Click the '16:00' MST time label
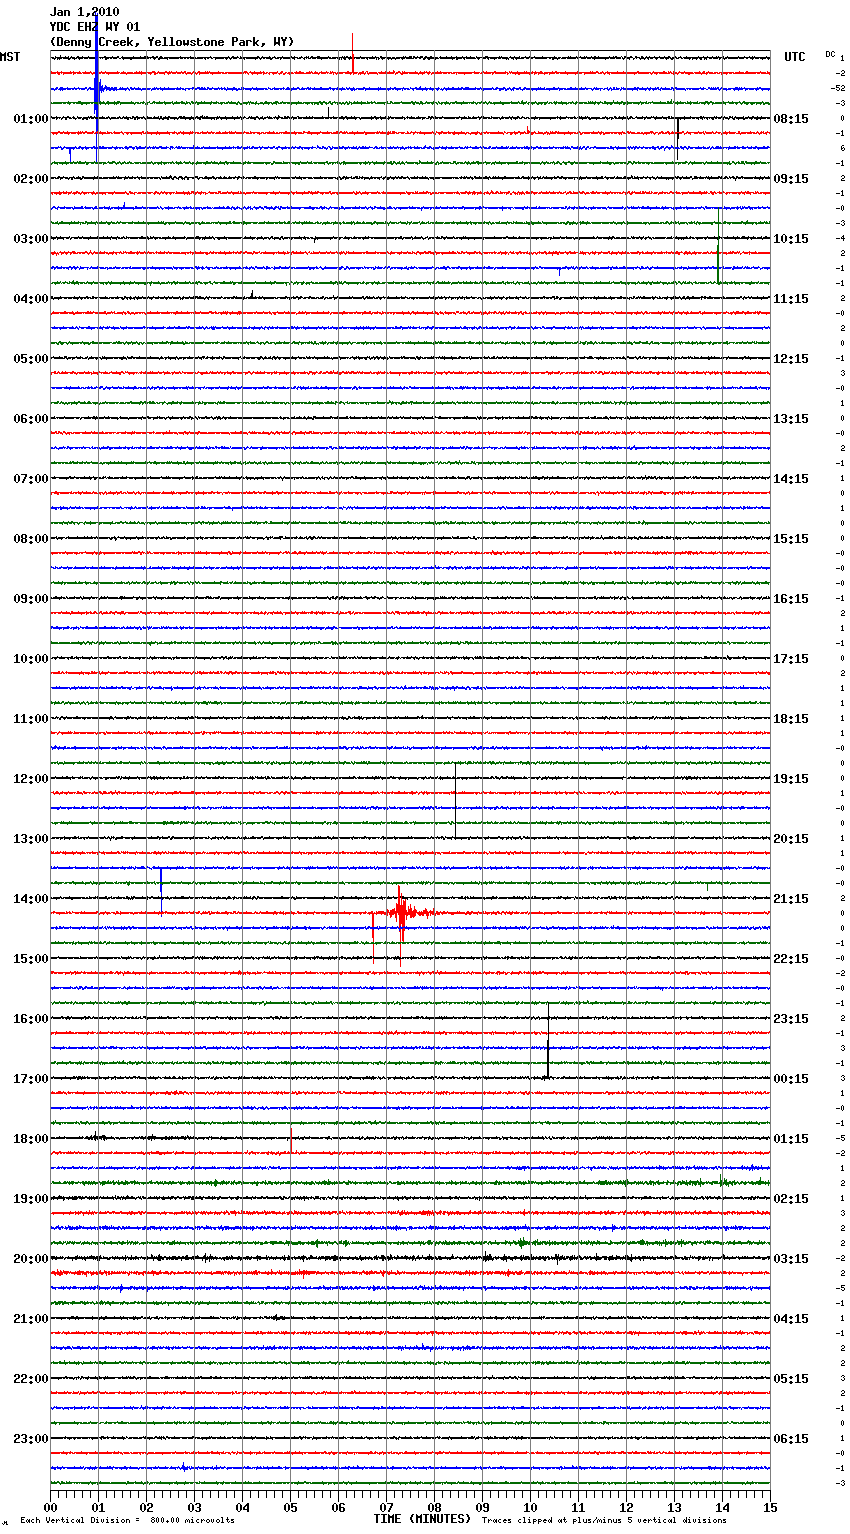The image size is (850, 1534). tap(31, 1019)
